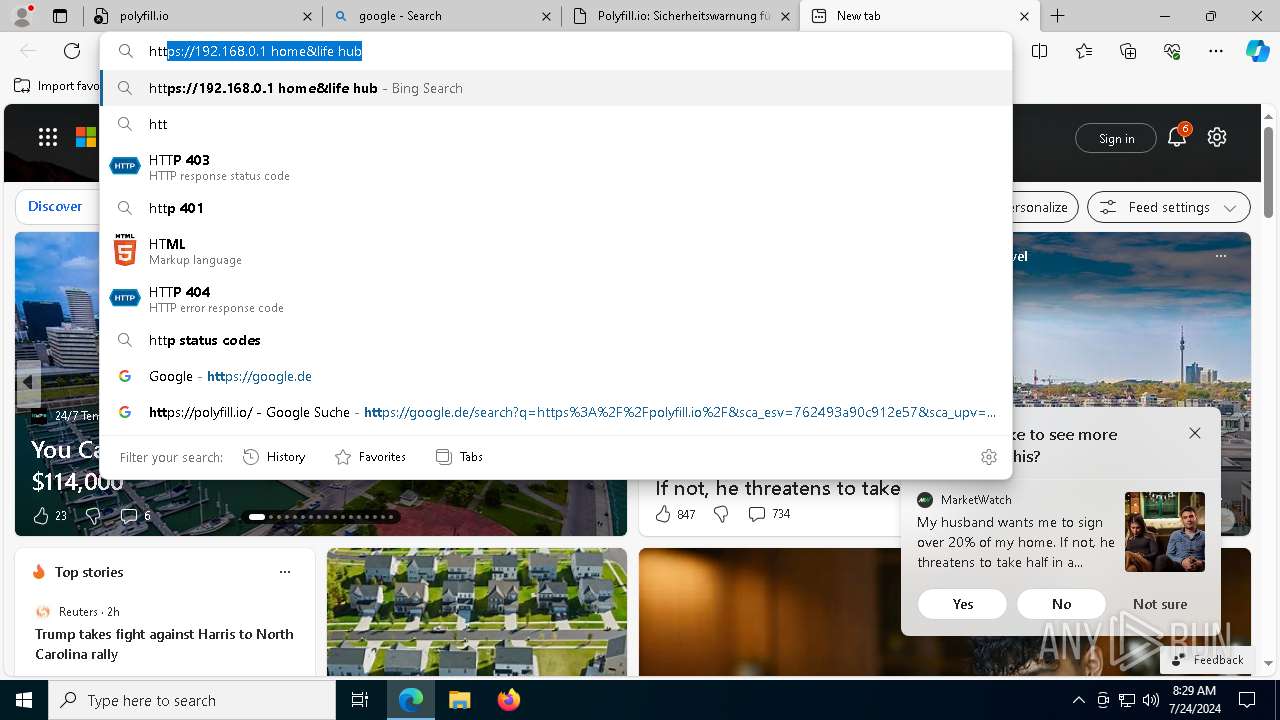Click the Microsoft logo on the page
Image resolution: width=1280 pixels, height=720 pixels.
[86, 138]
